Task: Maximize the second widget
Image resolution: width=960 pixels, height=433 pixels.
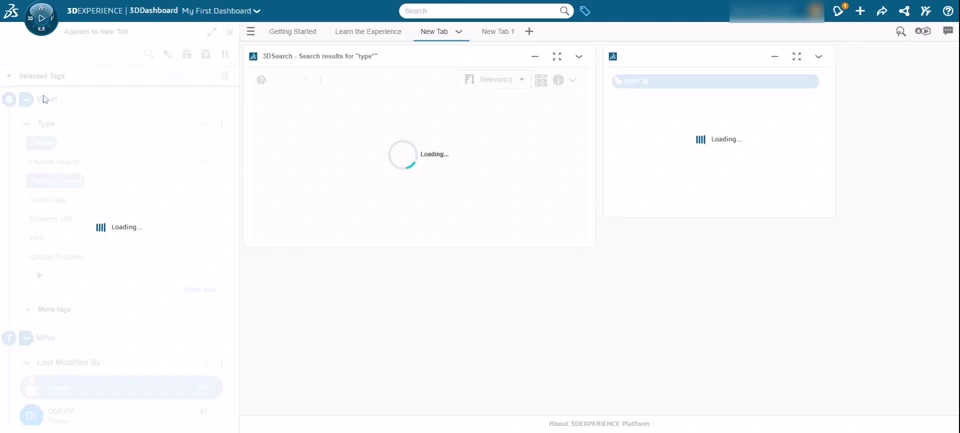Action: click(x=797, y=56)
